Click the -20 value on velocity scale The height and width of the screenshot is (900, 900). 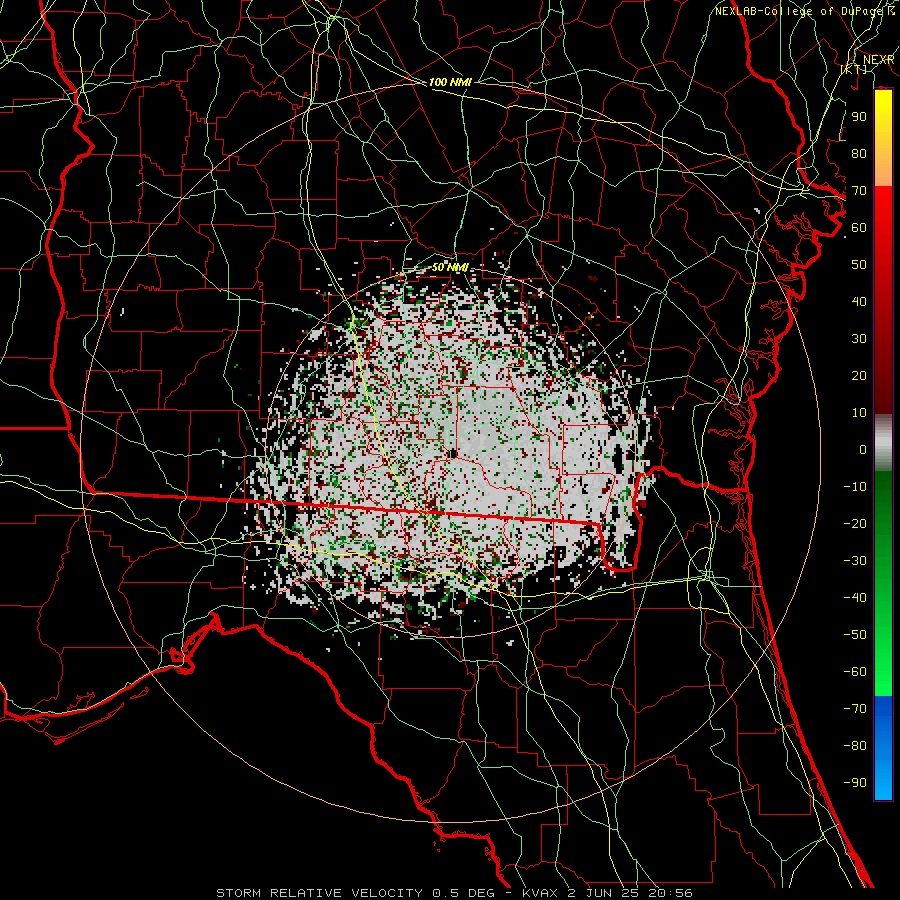click(x=855, y=523)
